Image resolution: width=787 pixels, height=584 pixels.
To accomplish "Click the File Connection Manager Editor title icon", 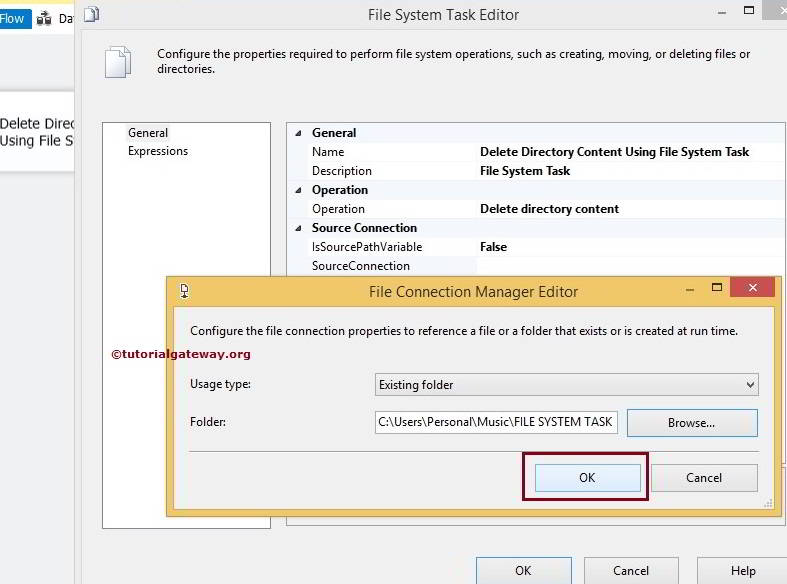I will point(184,291).
